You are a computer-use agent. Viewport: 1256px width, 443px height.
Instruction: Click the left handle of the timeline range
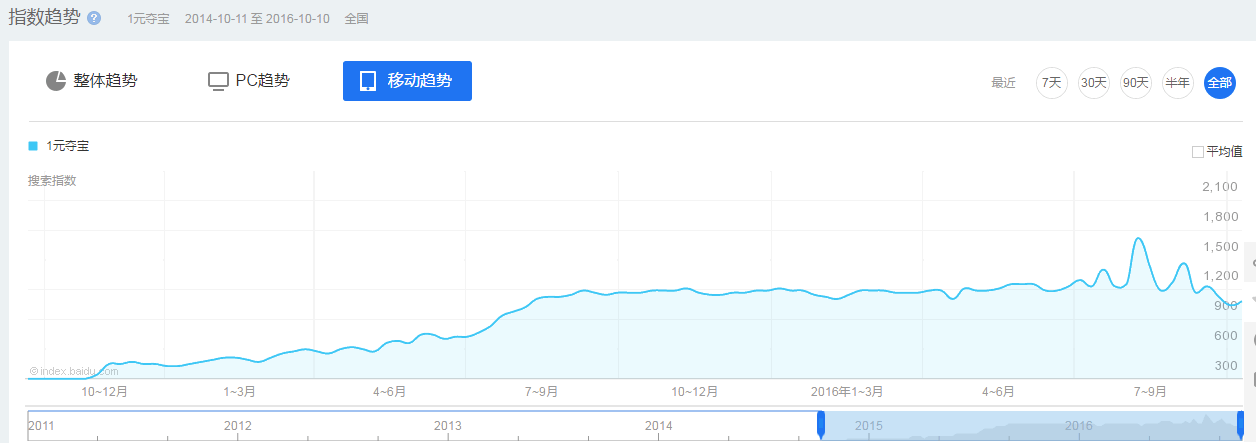point(821,425)
